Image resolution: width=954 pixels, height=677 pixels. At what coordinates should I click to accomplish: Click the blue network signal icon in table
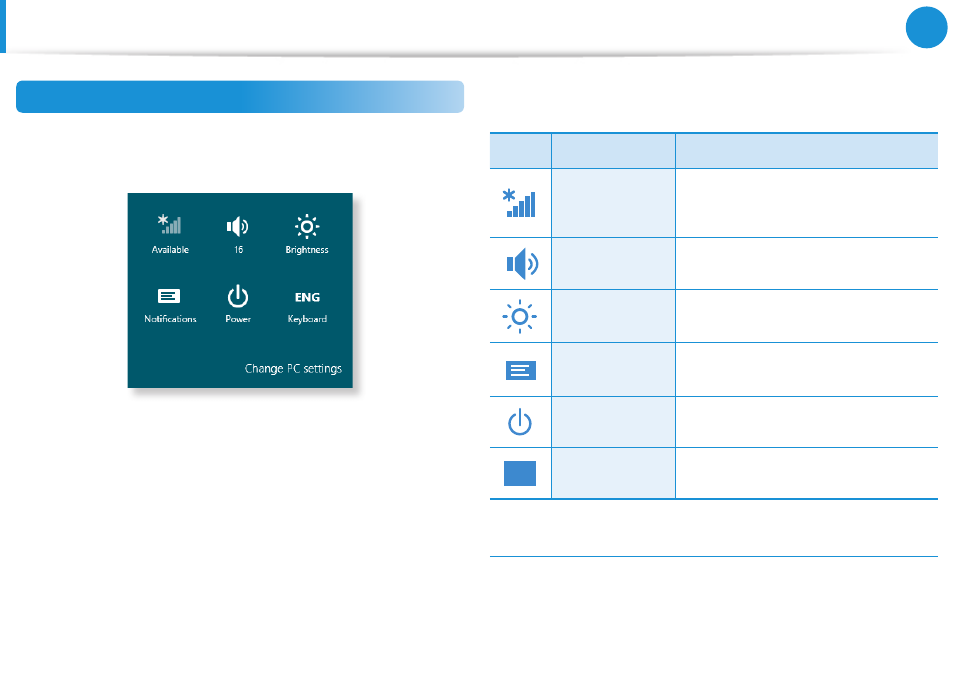519,203
